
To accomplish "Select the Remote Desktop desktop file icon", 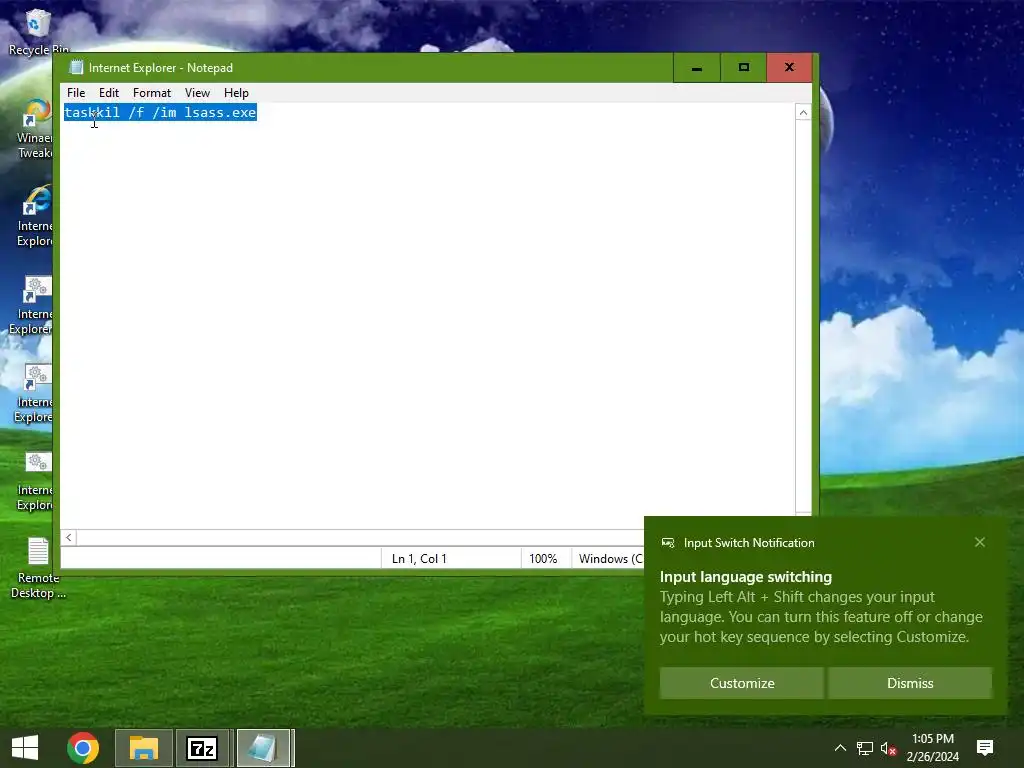I will tap(38, 568).
